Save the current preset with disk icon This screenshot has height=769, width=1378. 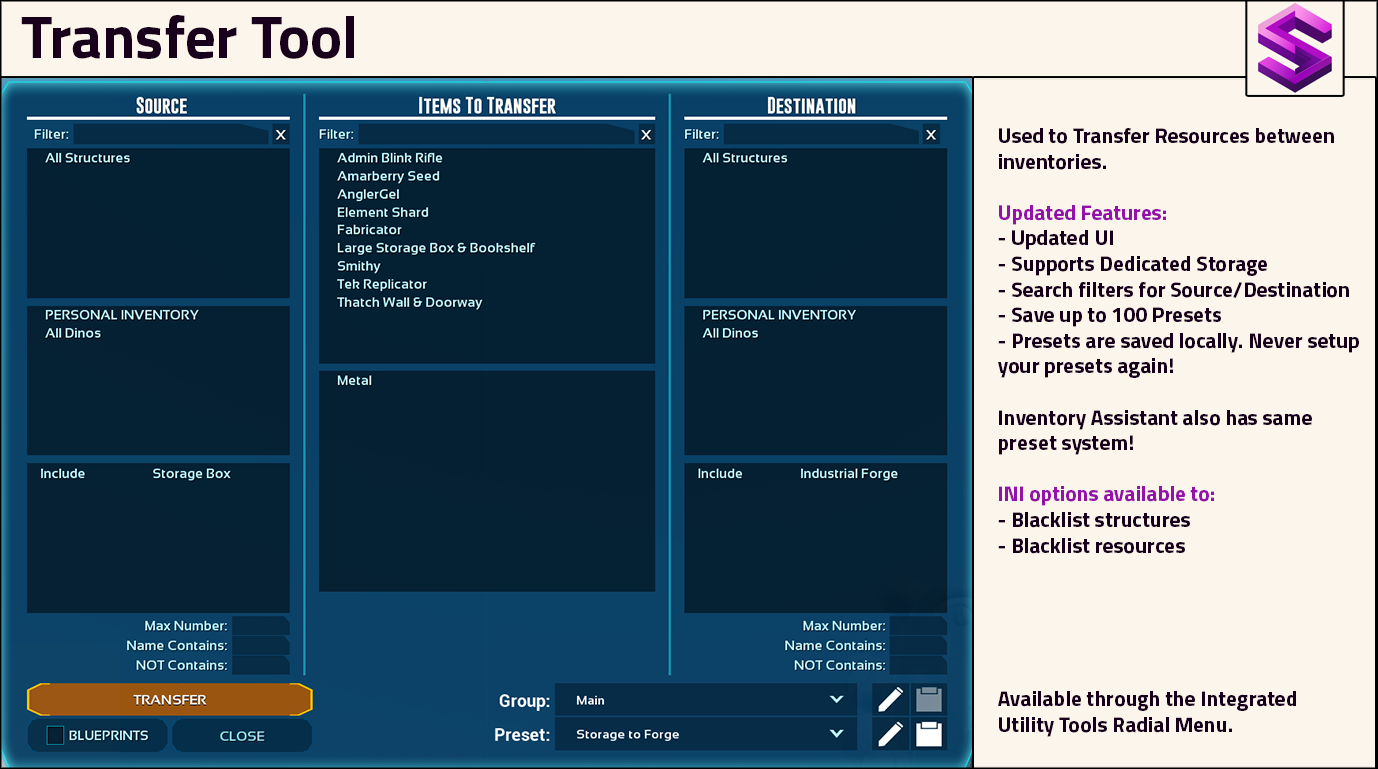[x=929, y=734]
